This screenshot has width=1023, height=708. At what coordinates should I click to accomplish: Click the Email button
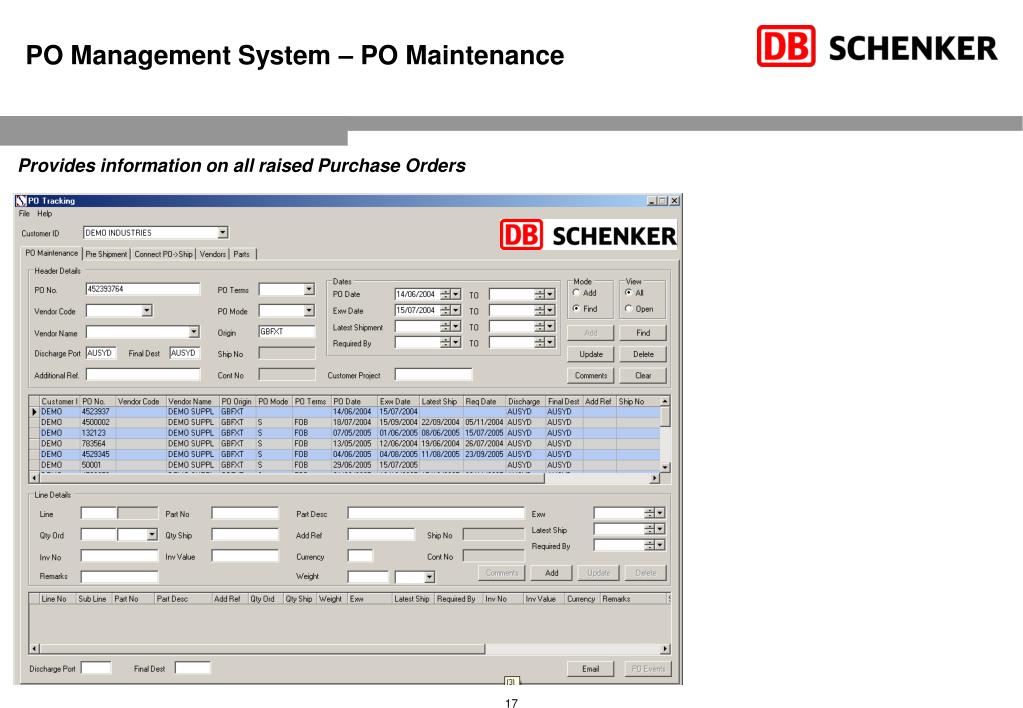(x=590, y=669)
